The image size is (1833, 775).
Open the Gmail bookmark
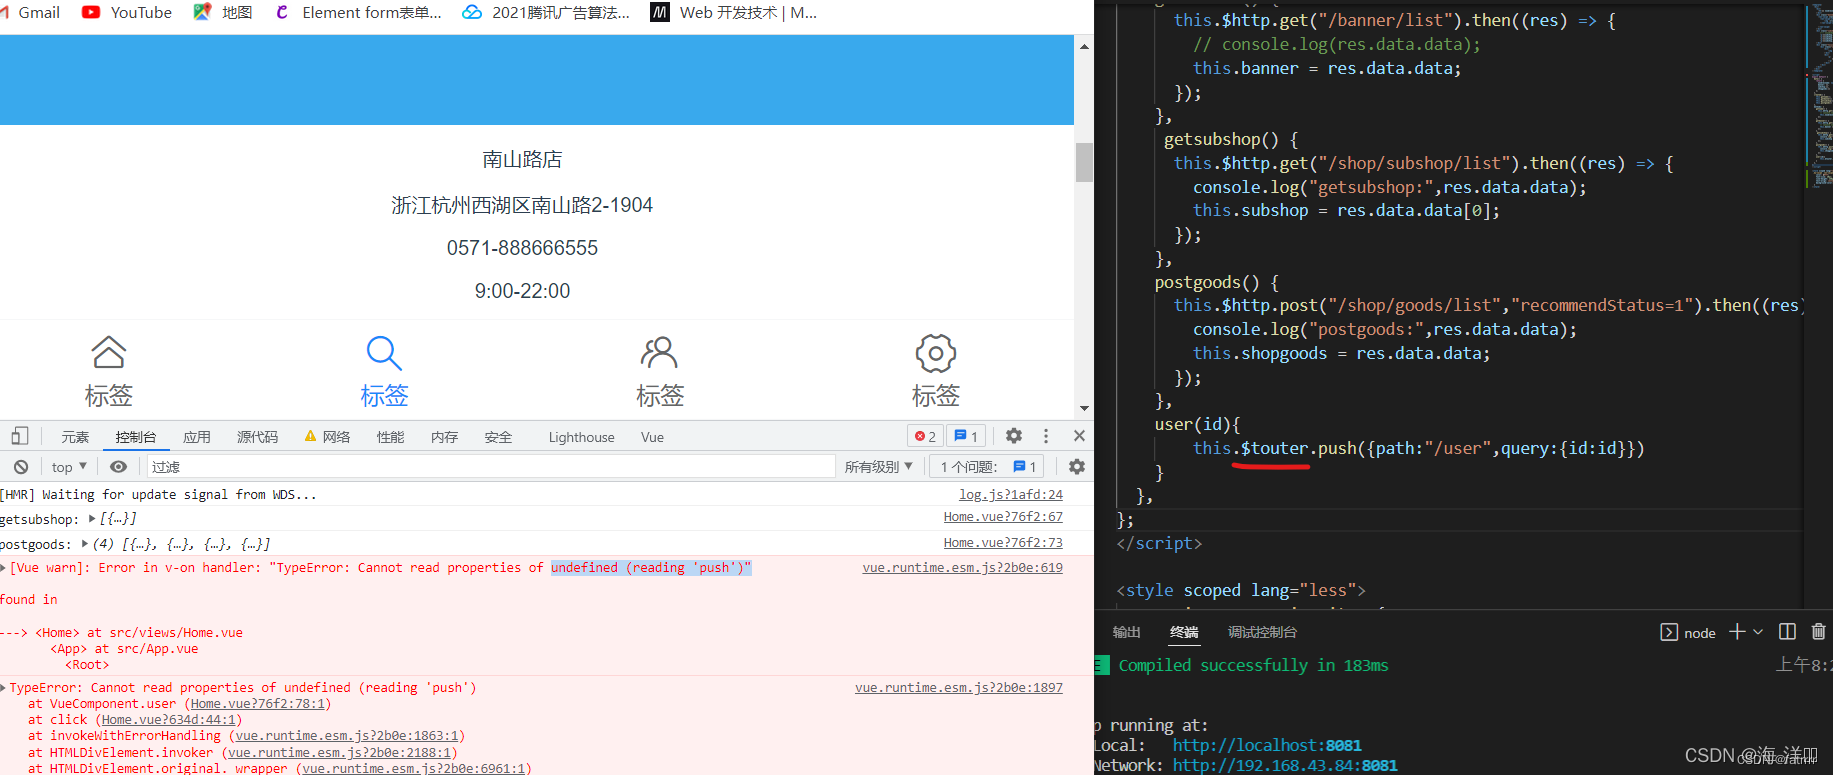(30, 12)
